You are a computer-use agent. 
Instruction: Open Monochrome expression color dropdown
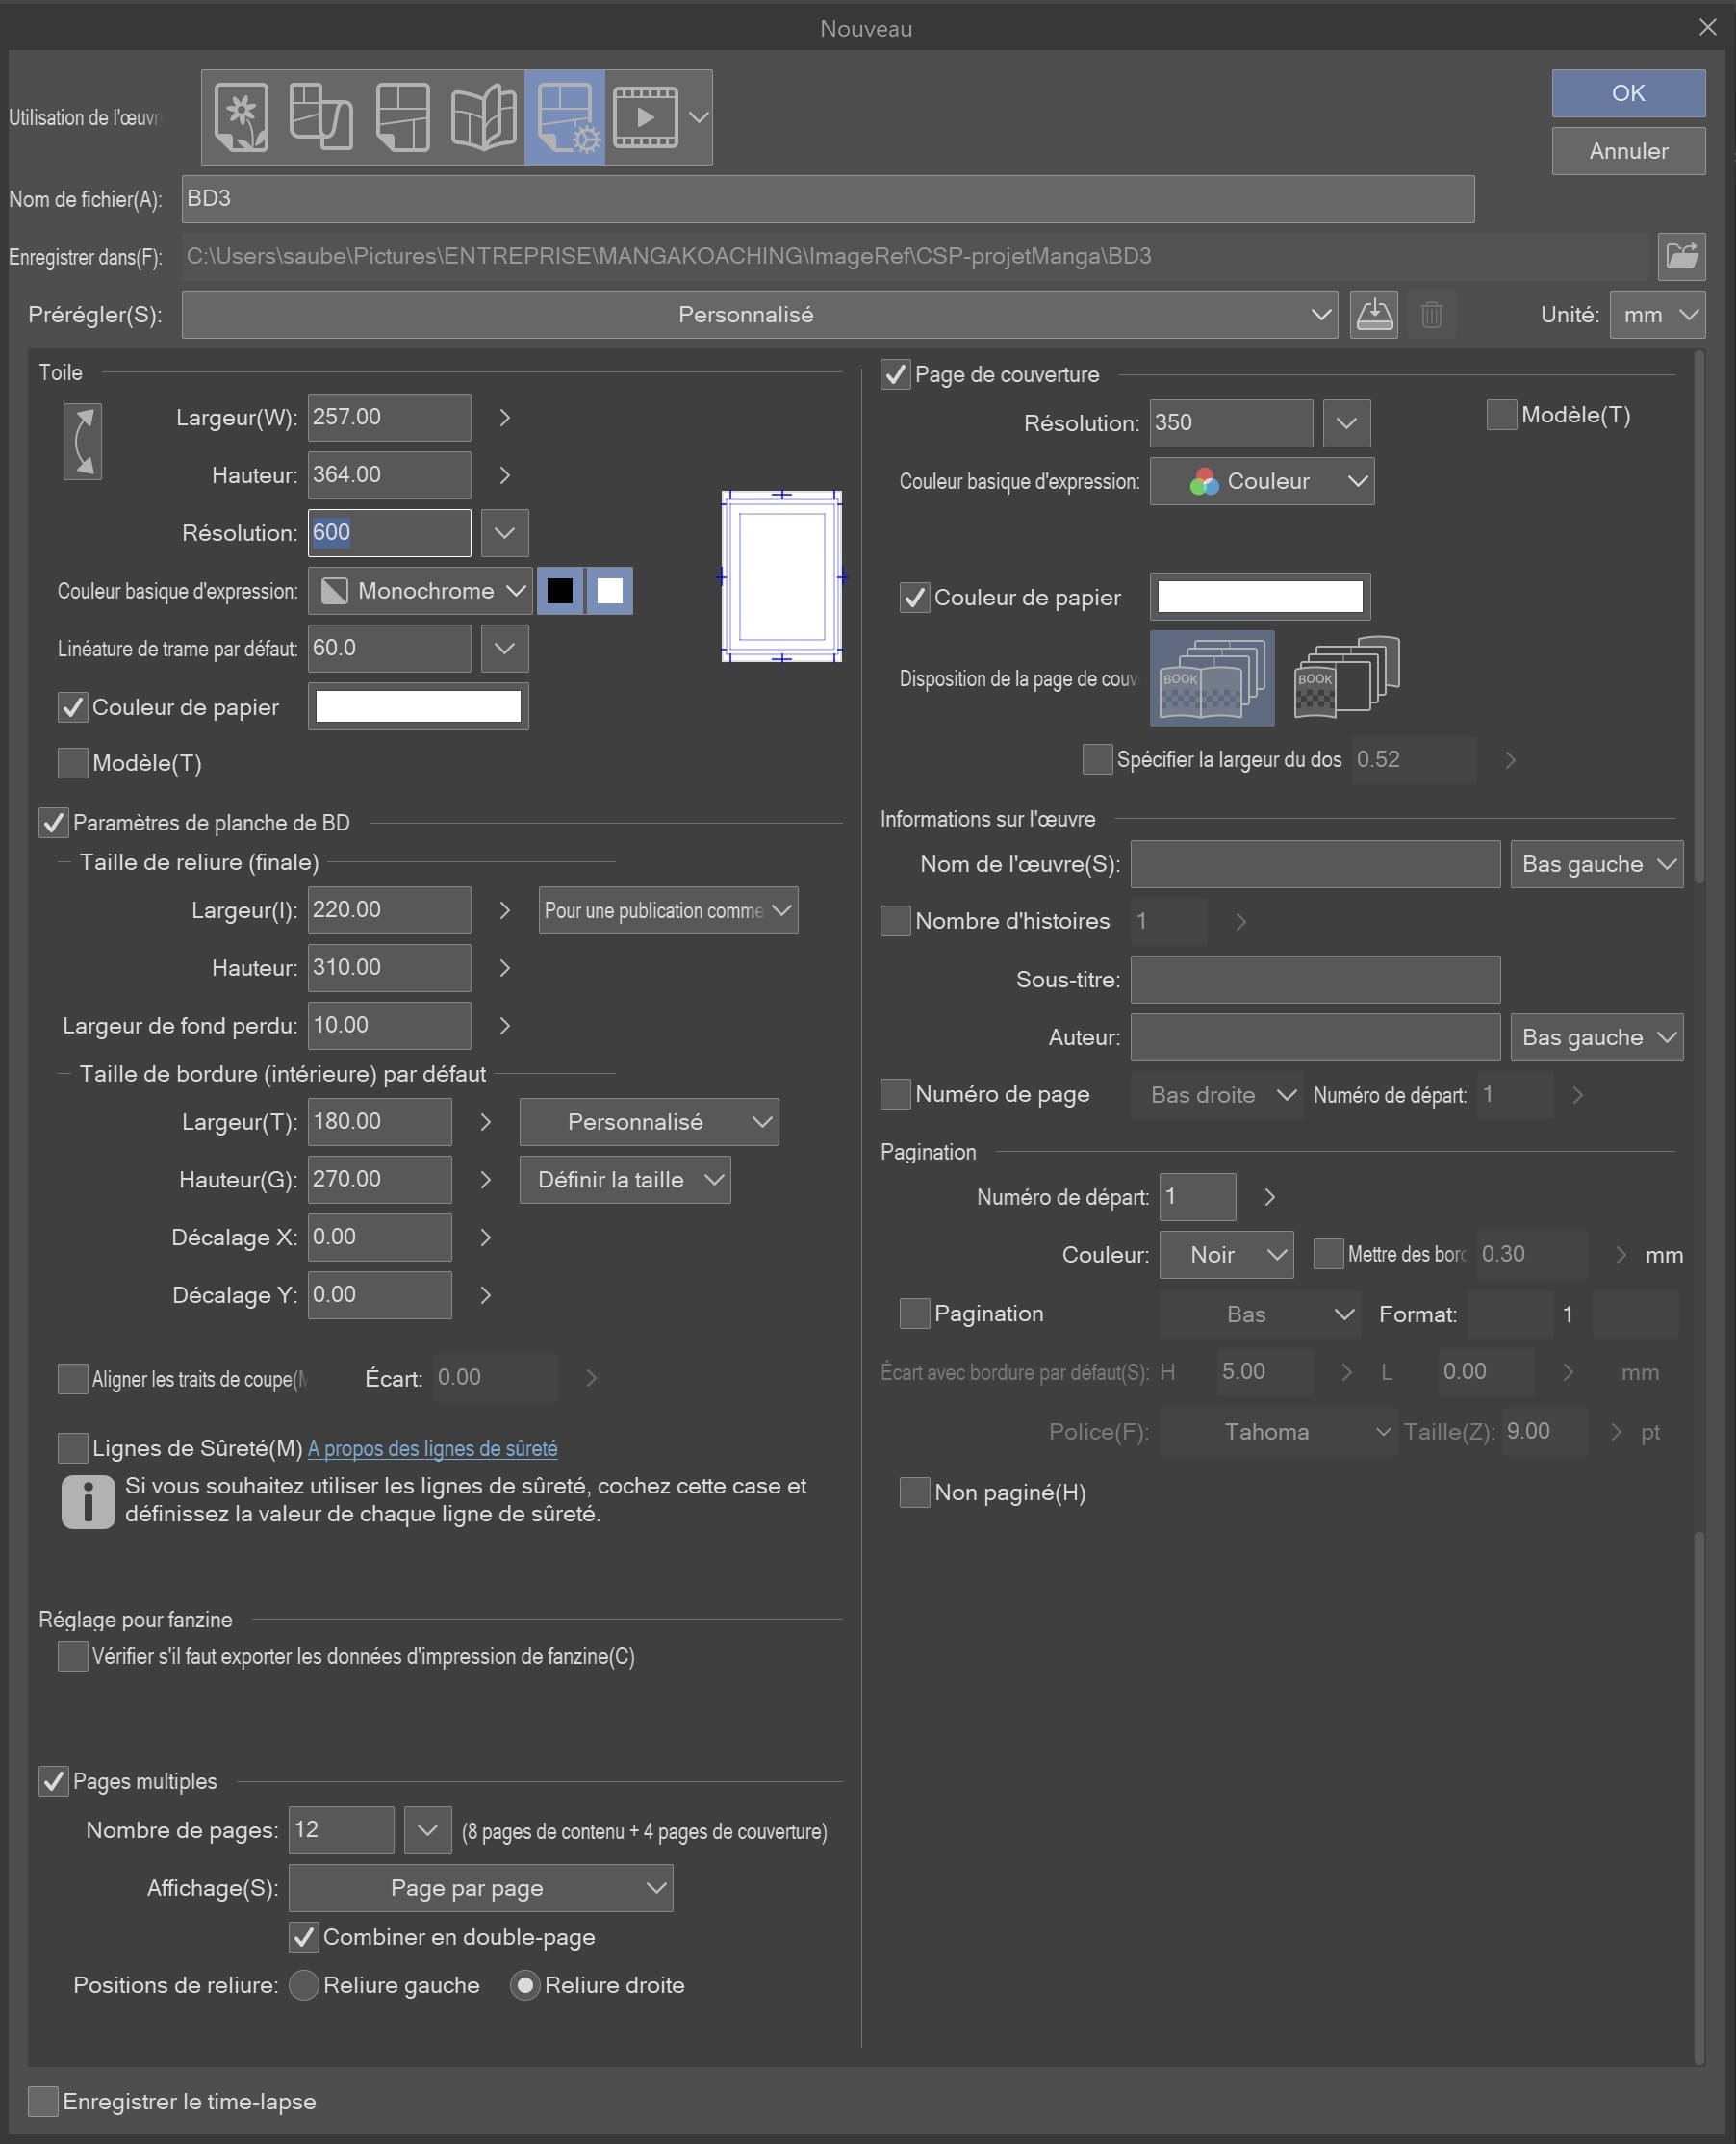(x=420, y=591)
